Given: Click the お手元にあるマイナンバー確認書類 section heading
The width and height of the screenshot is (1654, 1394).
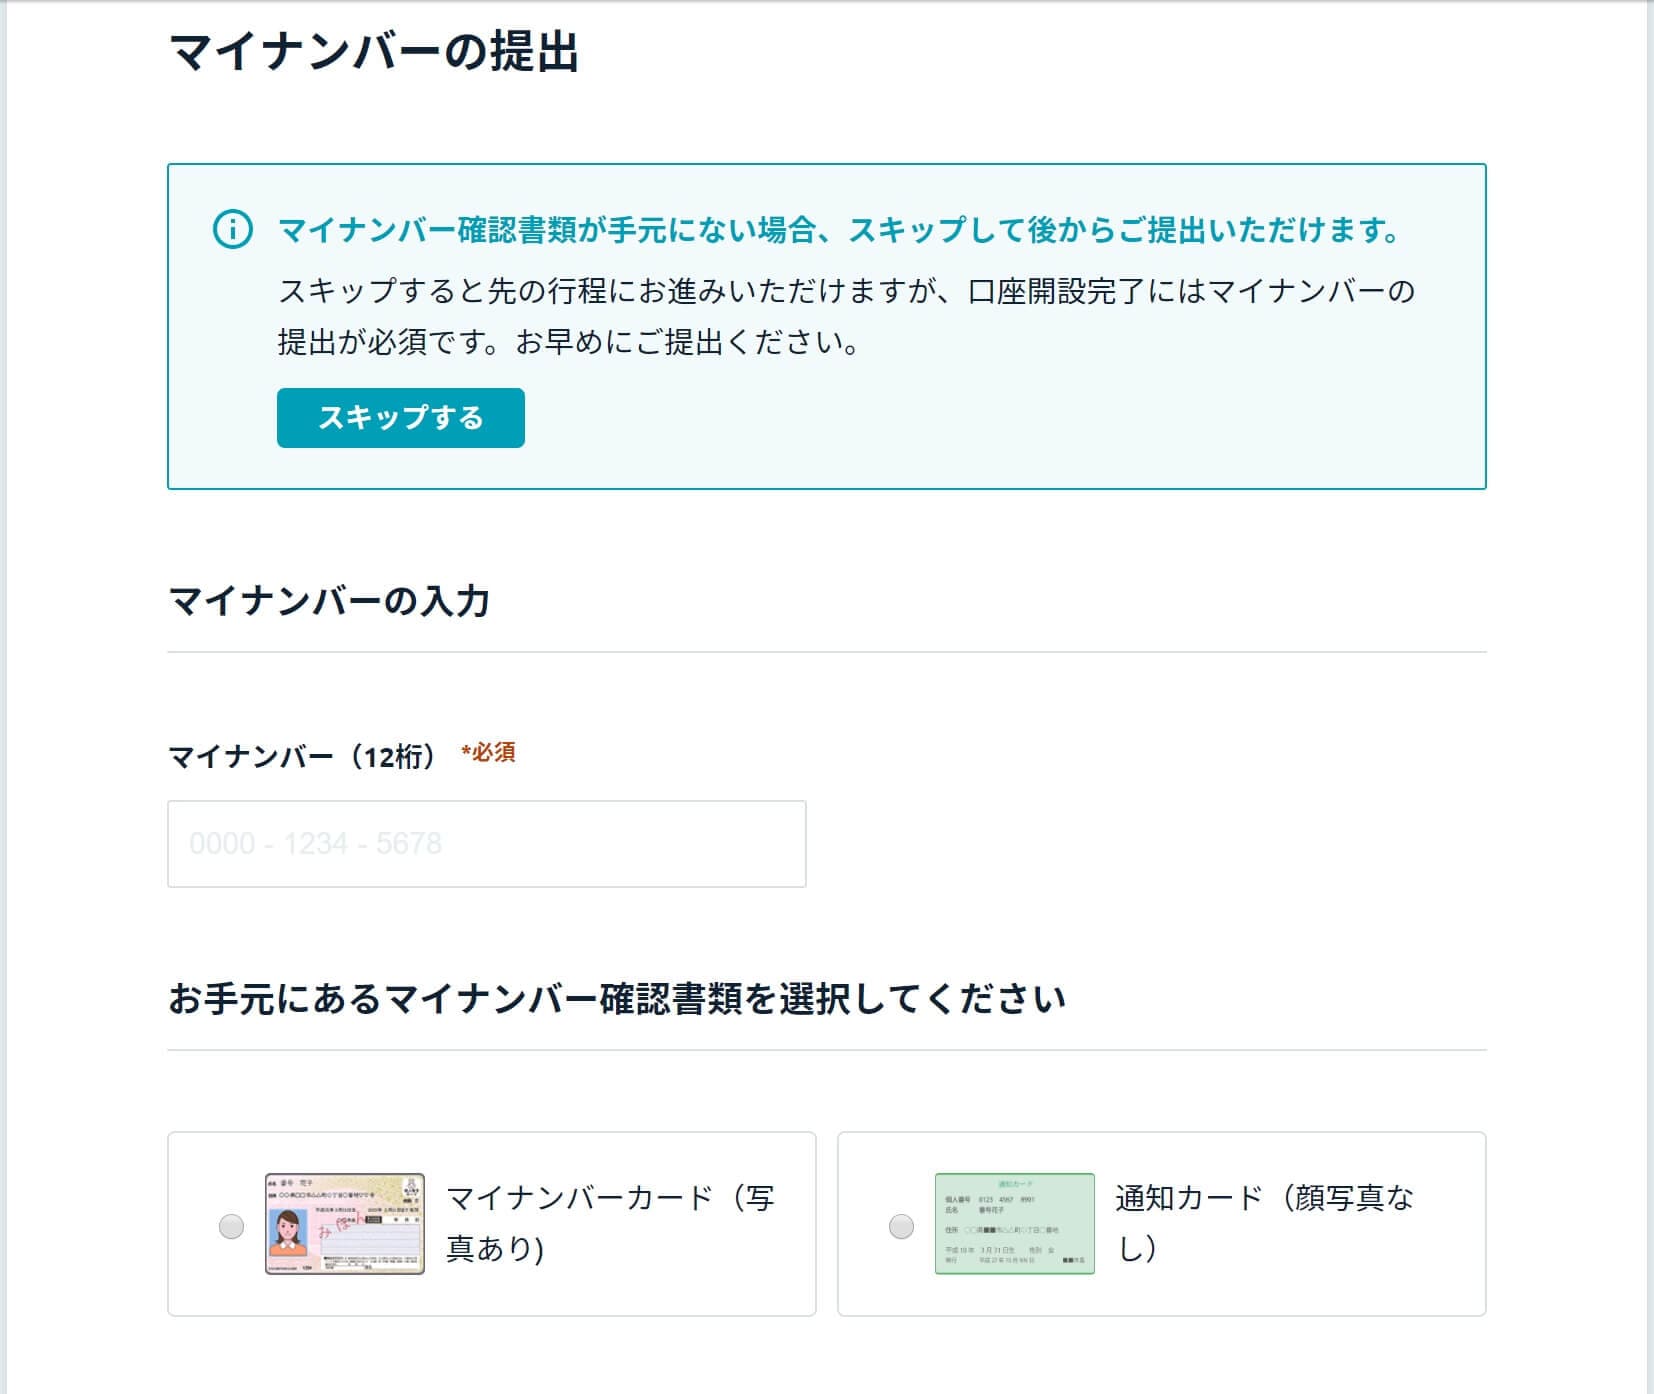Looking at the screenshot, I should [x=617, y=999].
